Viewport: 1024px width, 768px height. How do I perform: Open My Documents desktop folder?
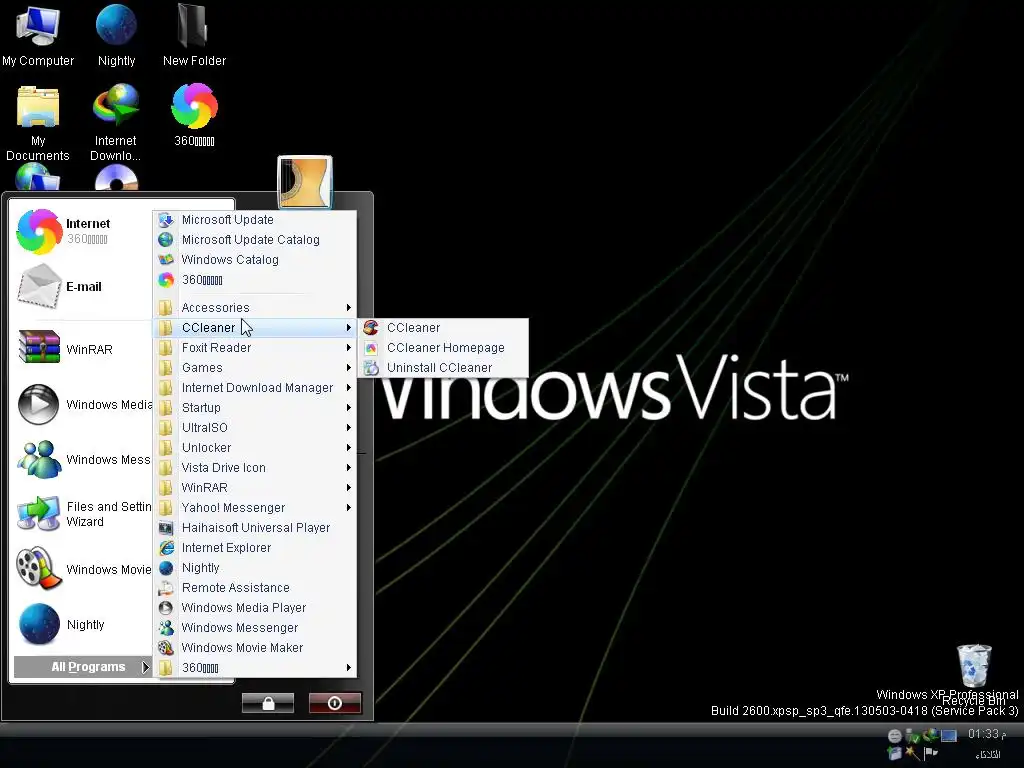click(x=38, y=123)
